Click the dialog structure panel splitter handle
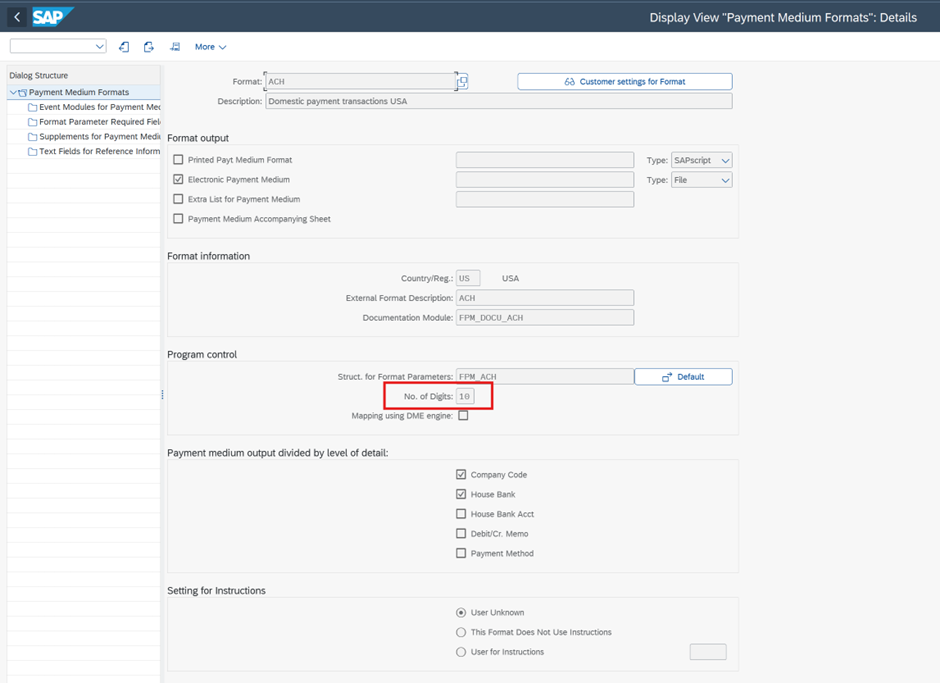The width and height of the screenshot is (940, 683). [x=162, y=395]
